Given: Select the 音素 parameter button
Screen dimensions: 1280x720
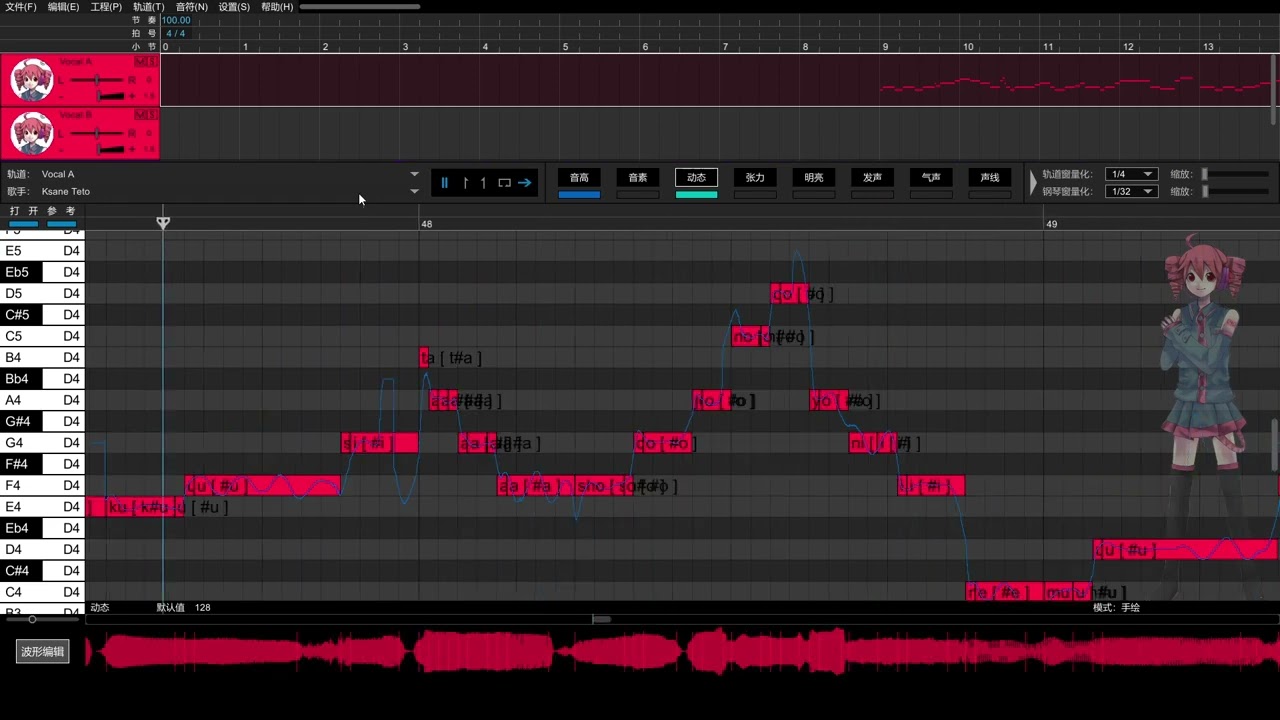Looking at the screenshot, I should pos(638,177).
